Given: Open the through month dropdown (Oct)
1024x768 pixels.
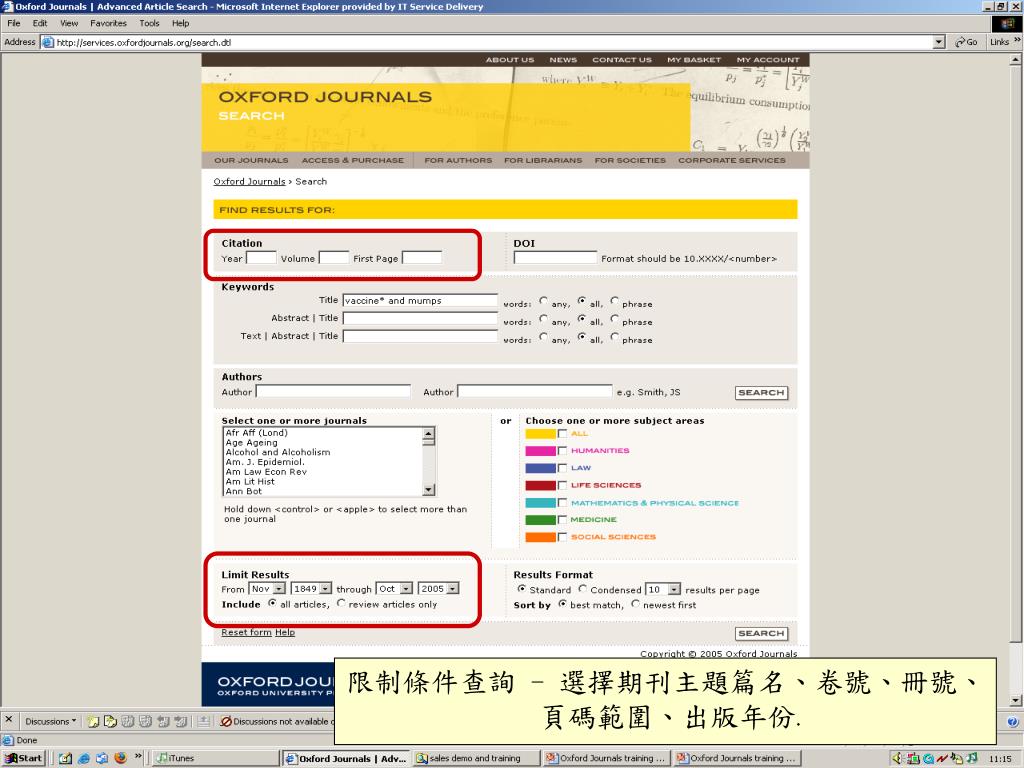Looking at the screenshot, I should click(406, 589).
